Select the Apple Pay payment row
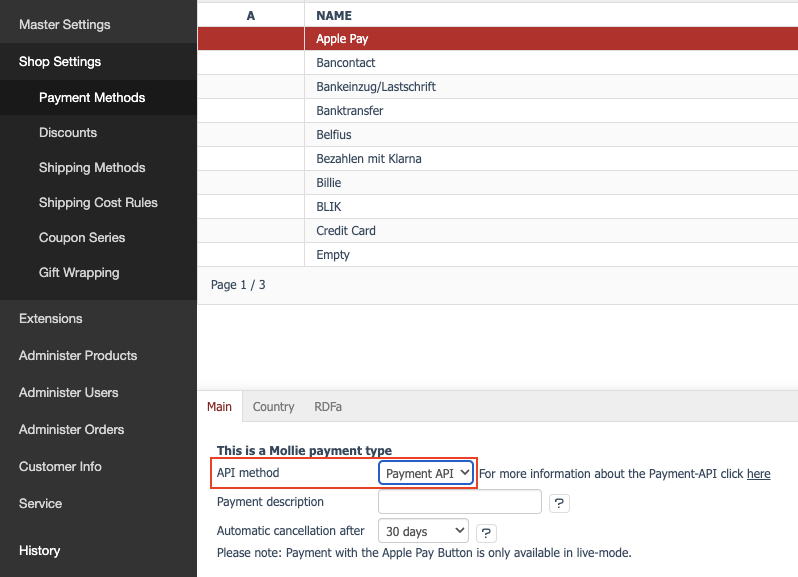The height and width of the screenshot is (577, 798). click(498, 39)
